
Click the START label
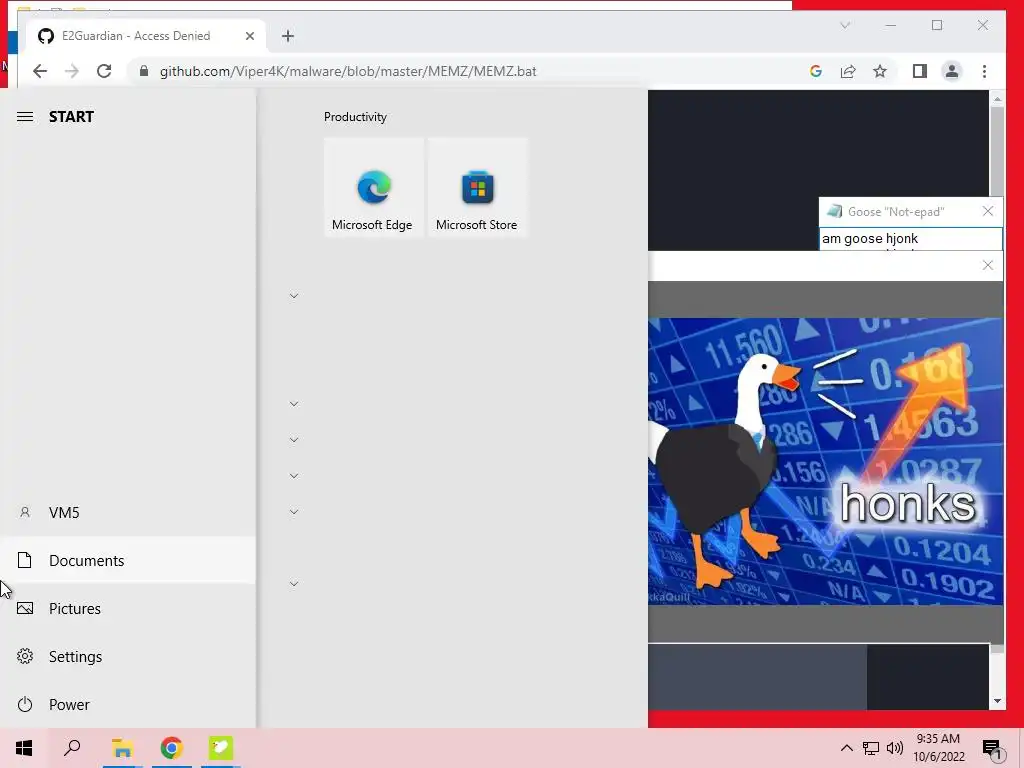click(71, 117)
